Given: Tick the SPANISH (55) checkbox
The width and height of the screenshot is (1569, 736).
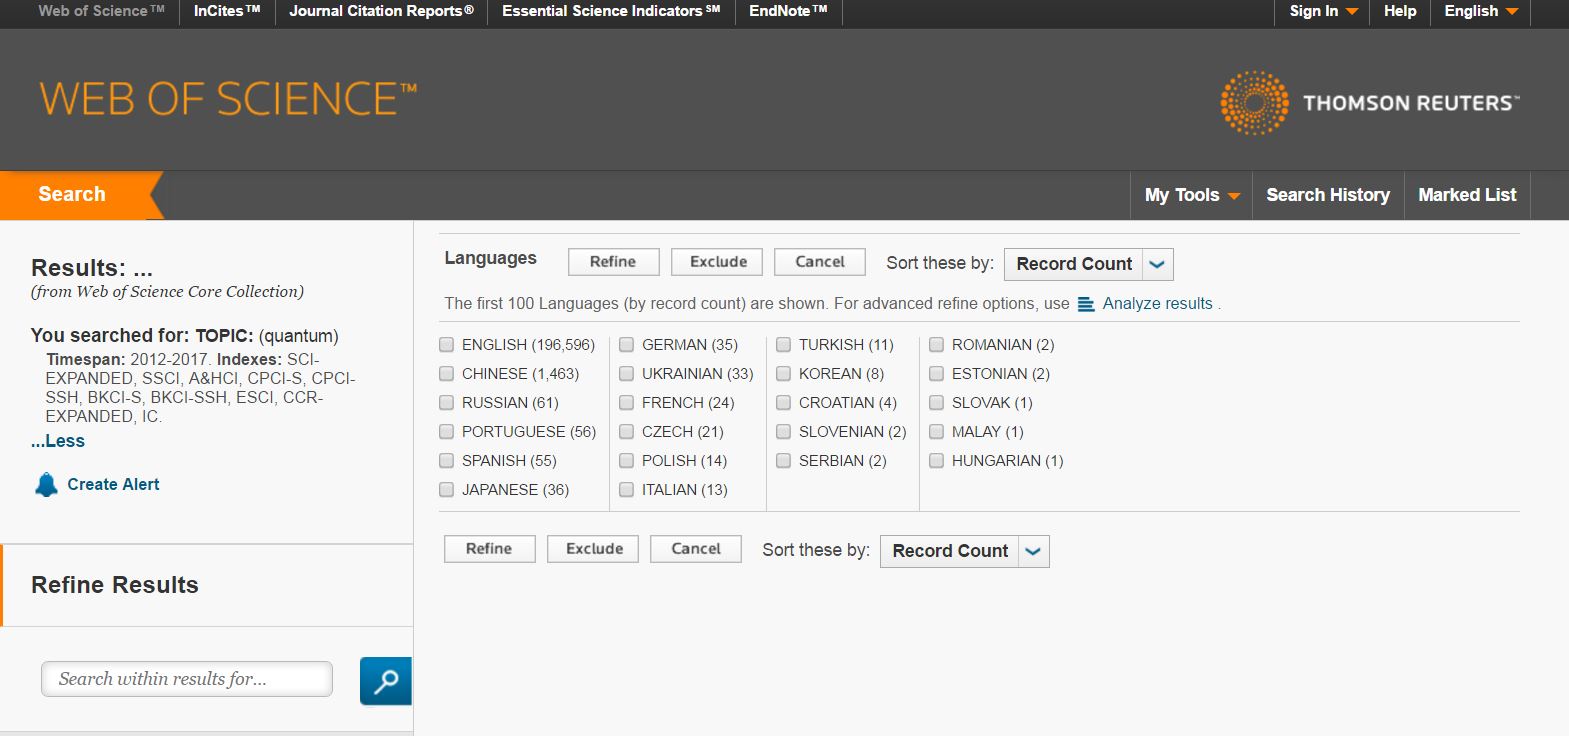Looking at the screenshot, I should (x=447, y=461).
